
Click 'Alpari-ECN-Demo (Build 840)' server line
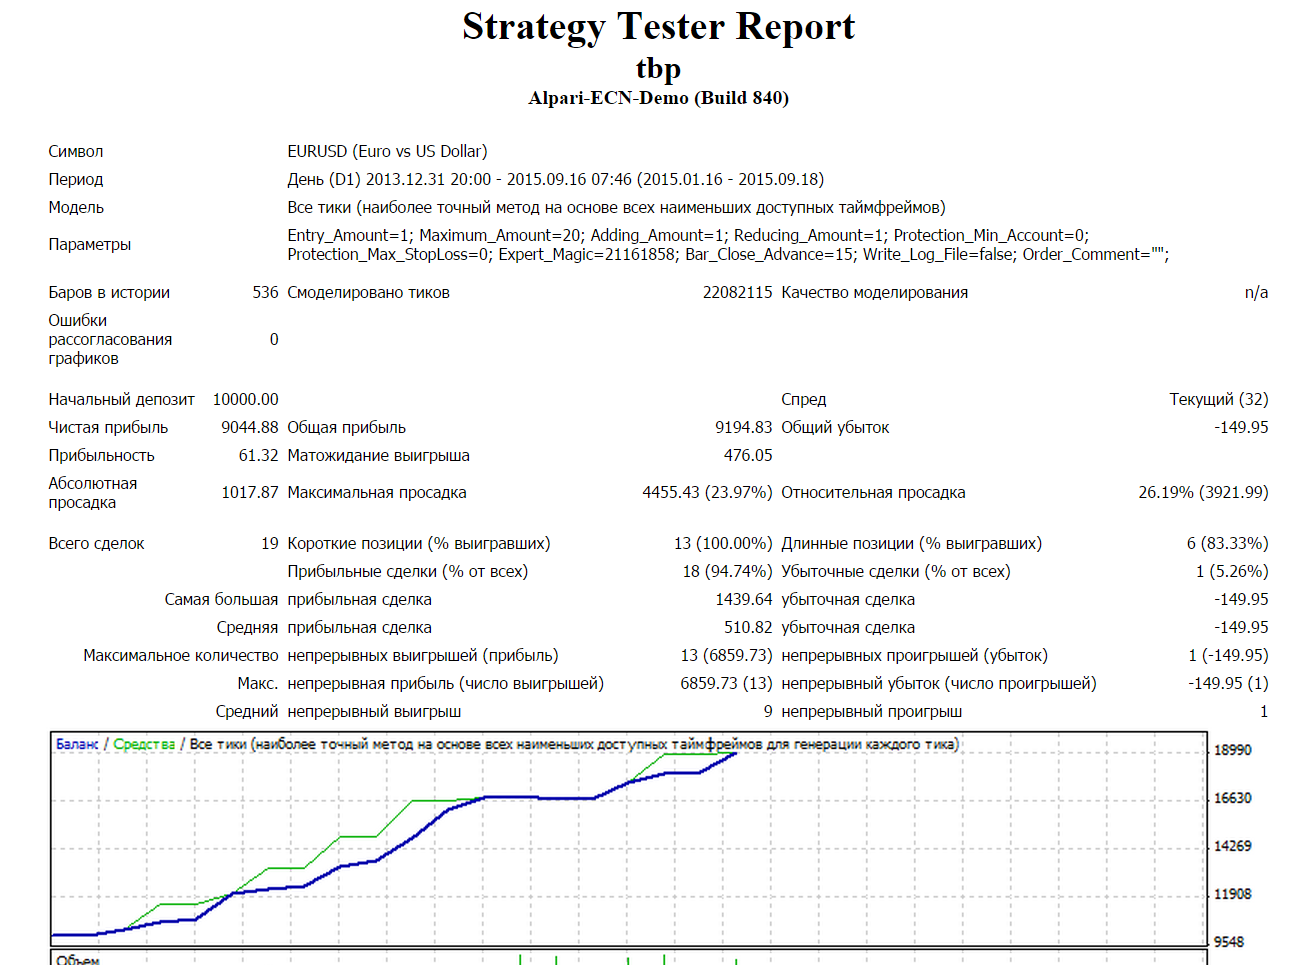[x=658, y=98]
